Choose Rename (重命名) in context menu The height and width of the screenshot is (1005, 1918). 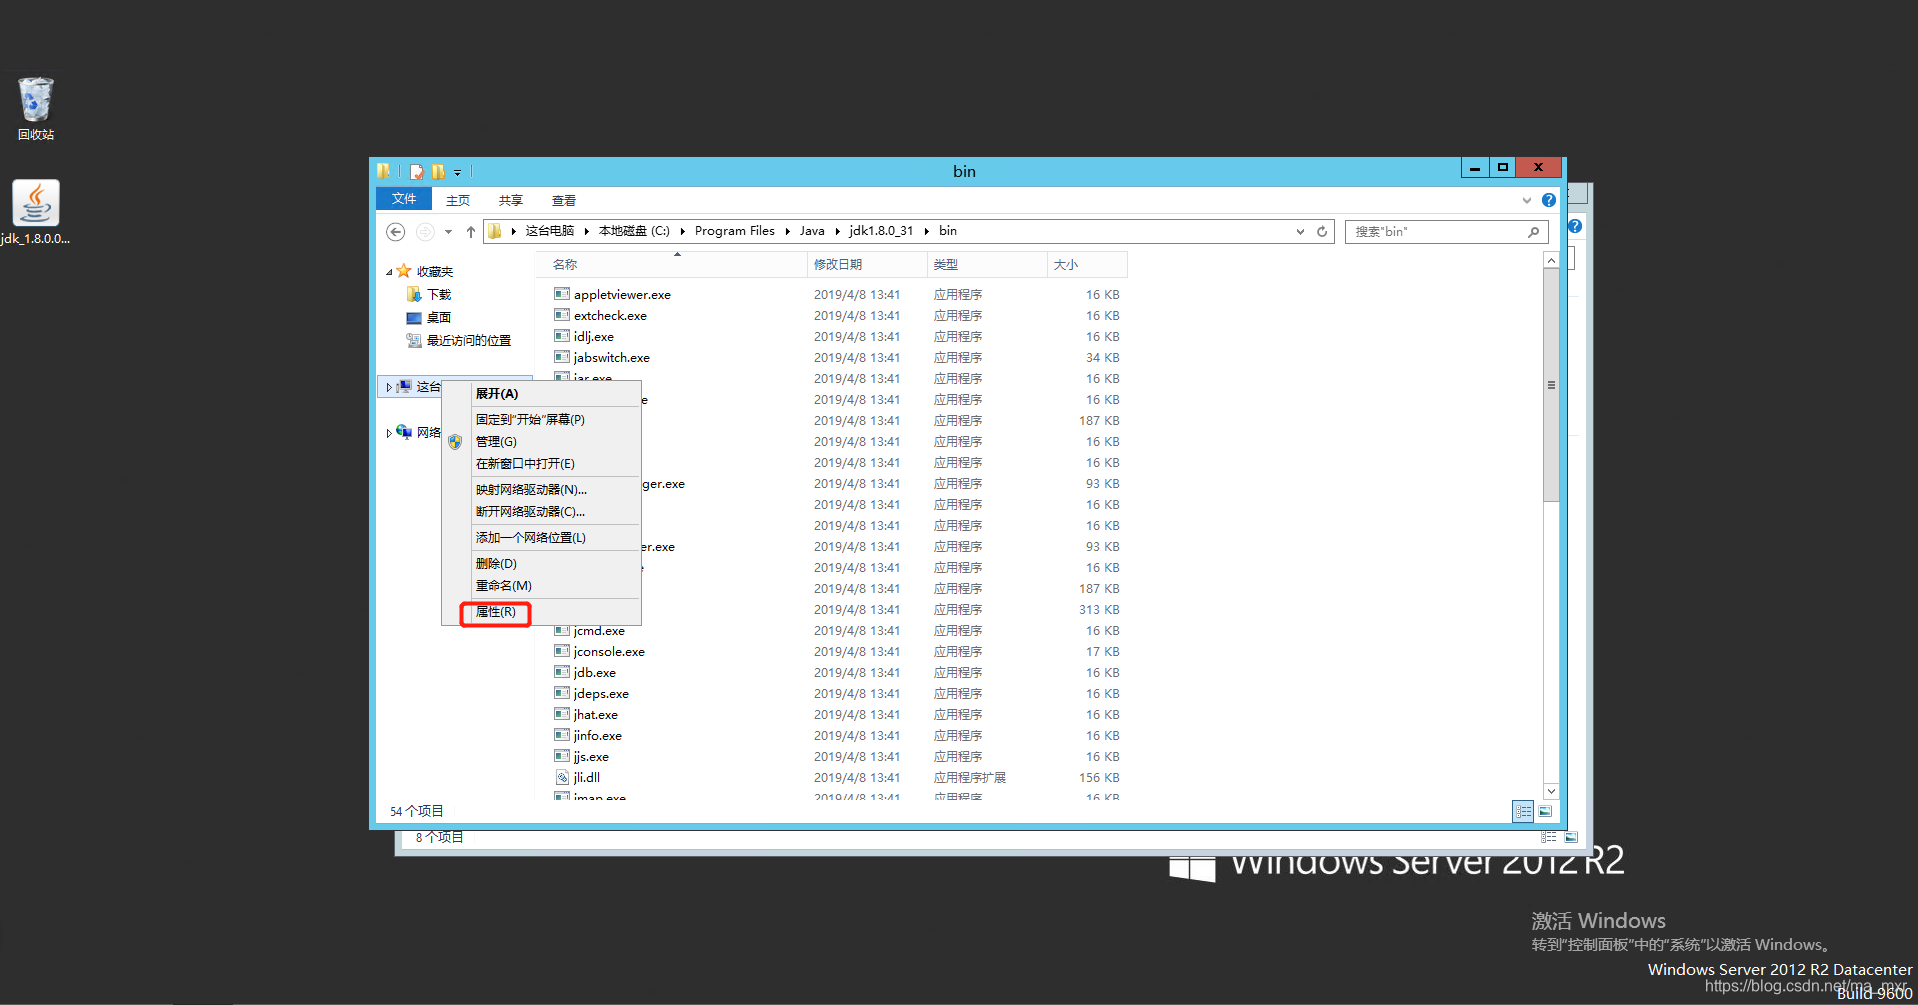[541, 585]
